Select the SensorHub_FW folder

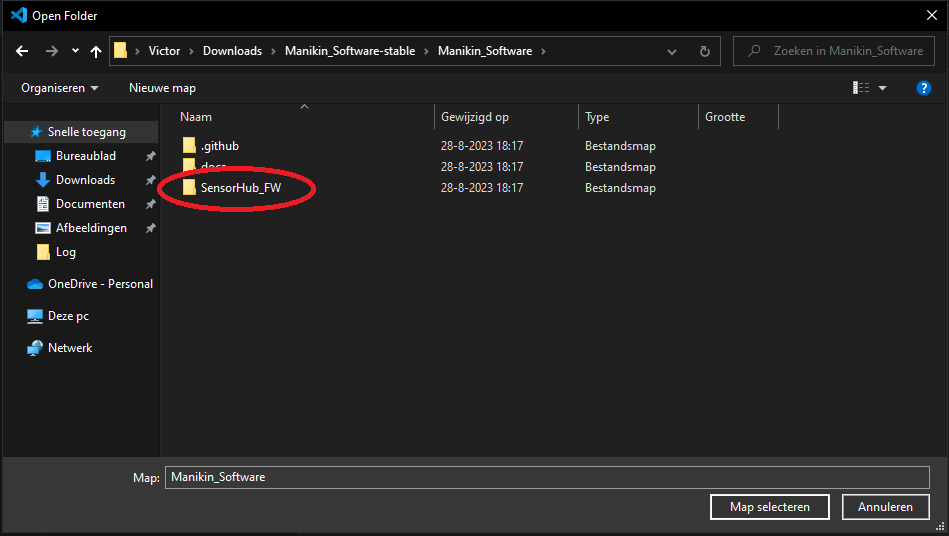pos(241,188)
